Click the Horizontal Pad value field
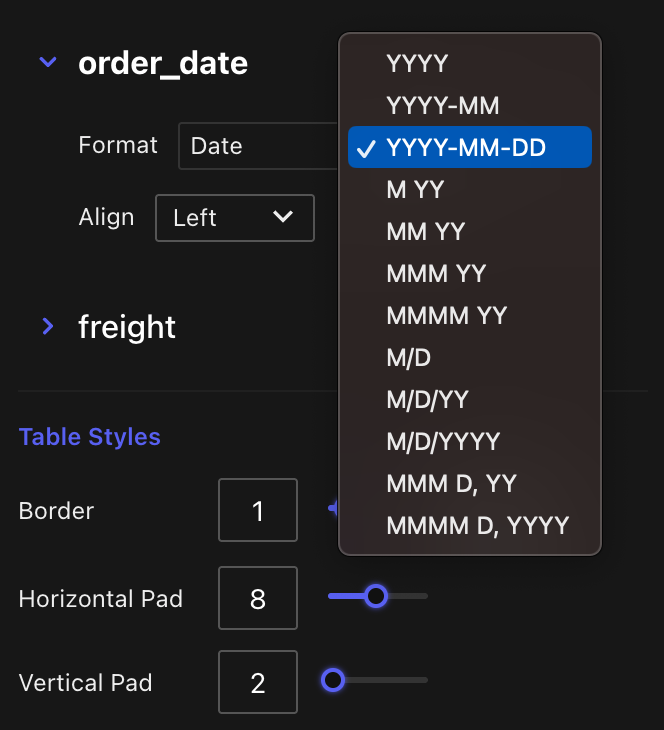 point(258,598)
